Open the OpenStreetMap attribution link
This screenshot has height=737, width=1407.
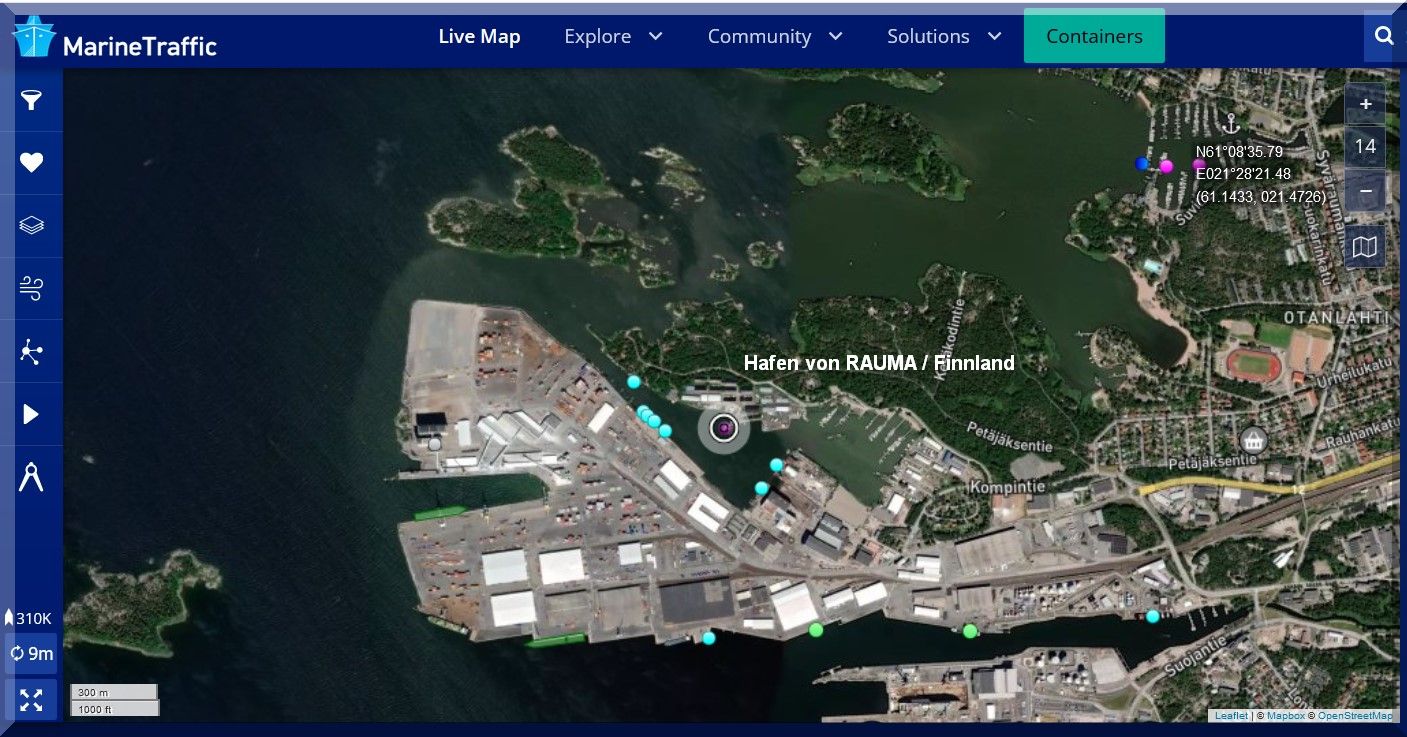pos(1355,716)
